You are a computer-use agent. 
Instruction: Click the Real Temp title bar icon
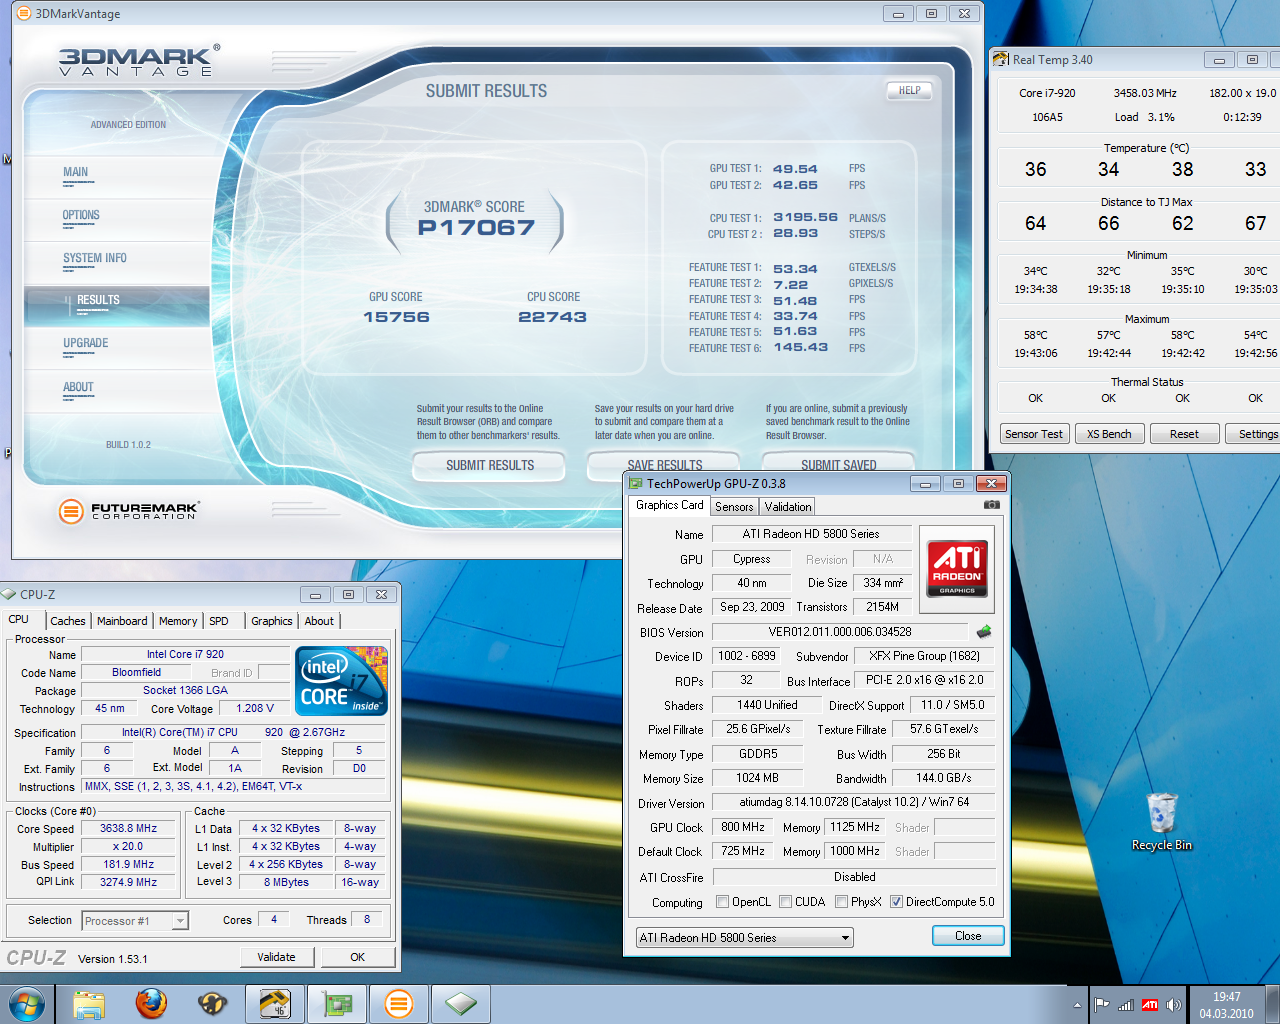[1001, 59]
